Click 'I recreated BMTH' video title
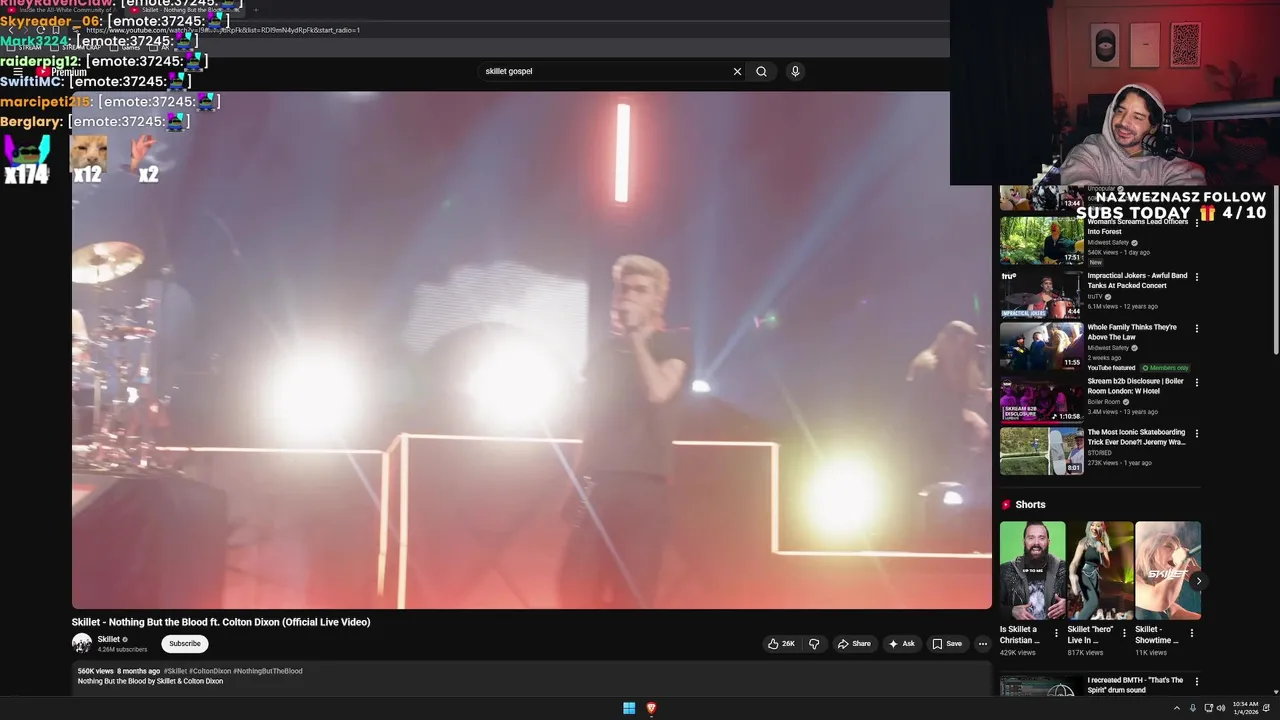Viewport: 1280px width, 720px height. pos(1135,685)
